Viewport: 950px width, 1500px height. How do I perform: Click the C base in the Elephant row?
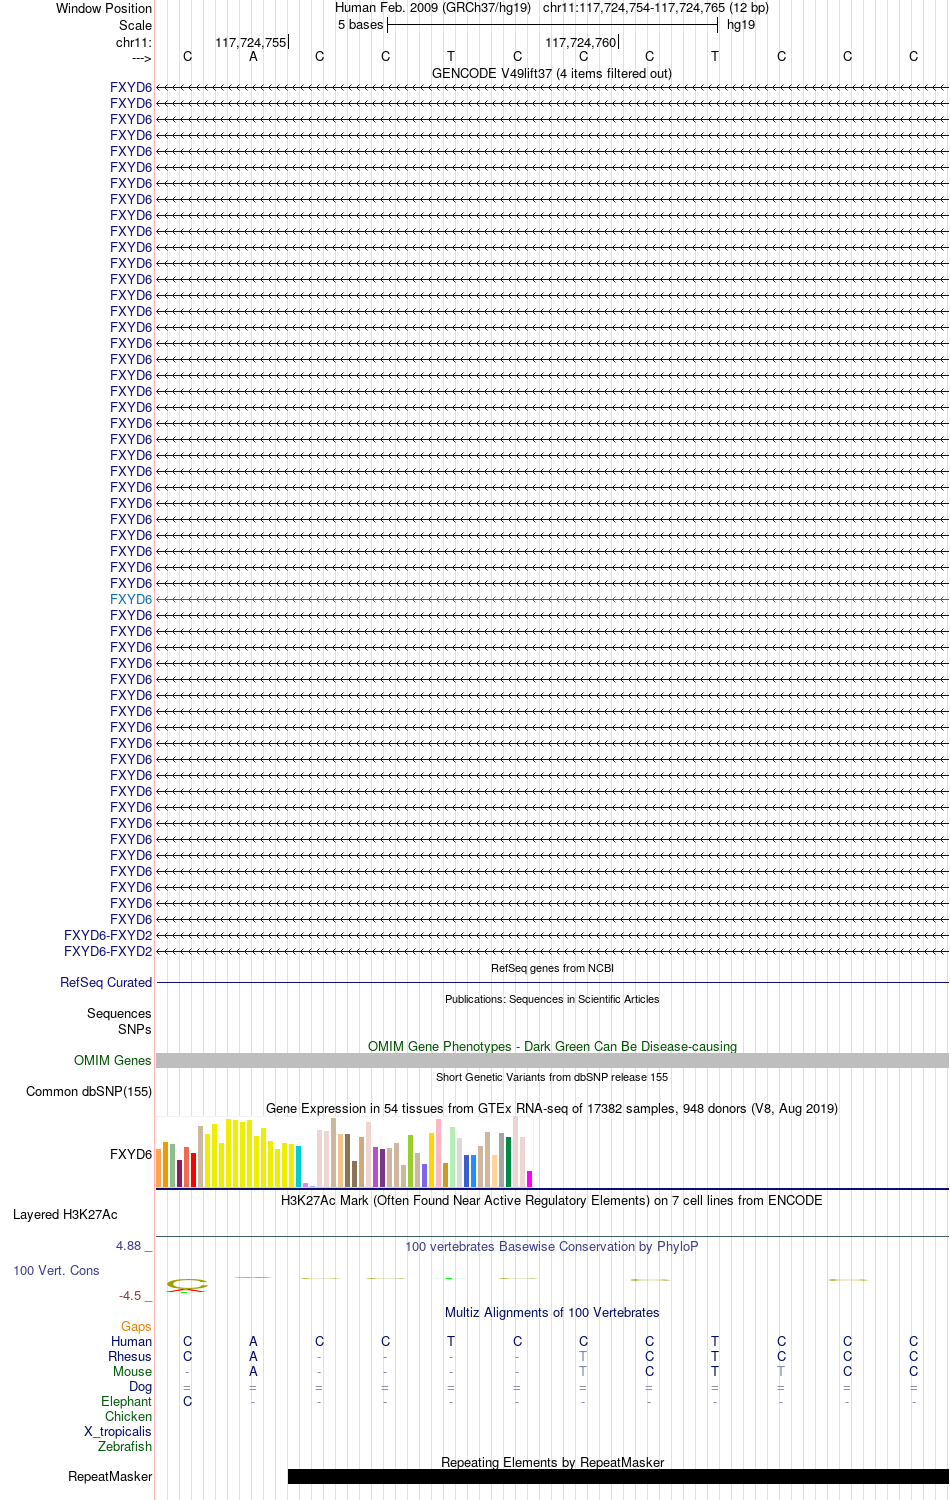tap(187, 1401)
